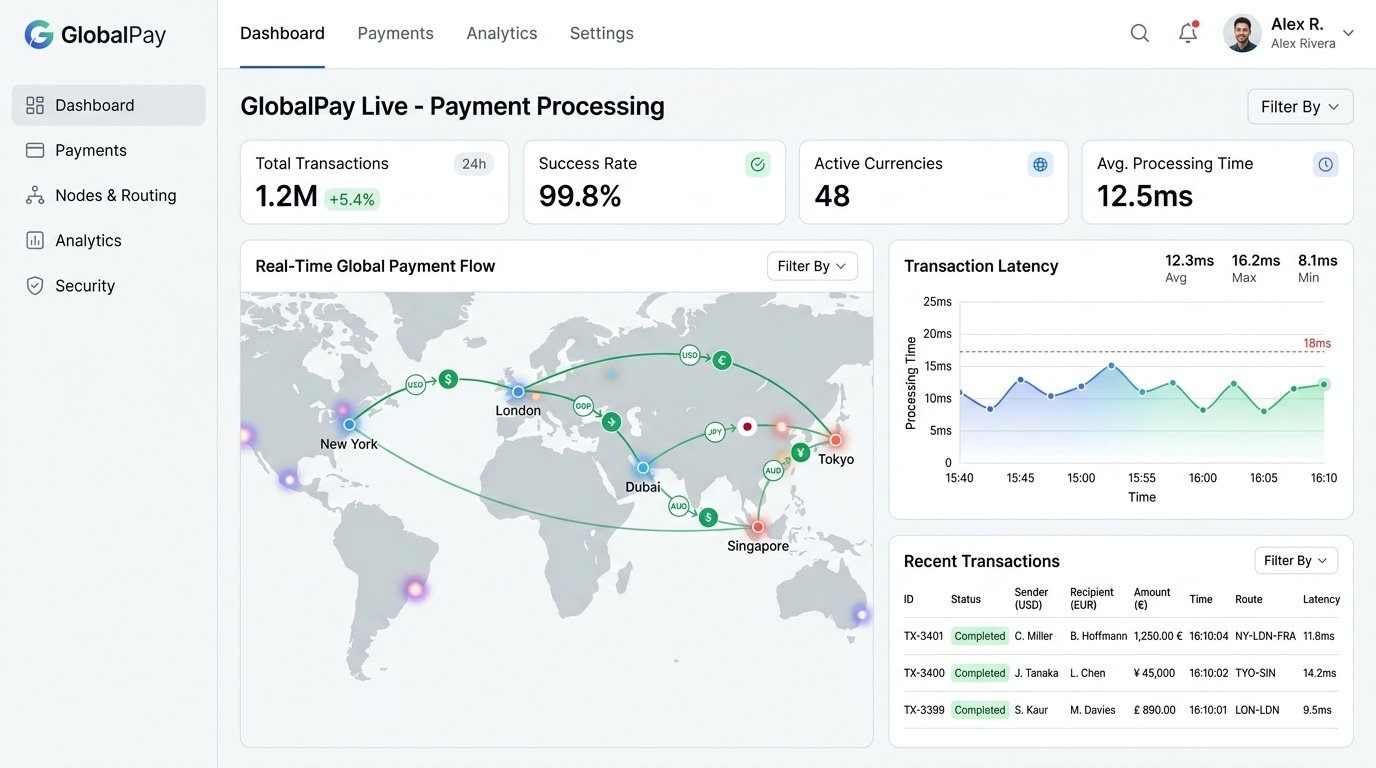Click the Latency column header

point(1321,599)
